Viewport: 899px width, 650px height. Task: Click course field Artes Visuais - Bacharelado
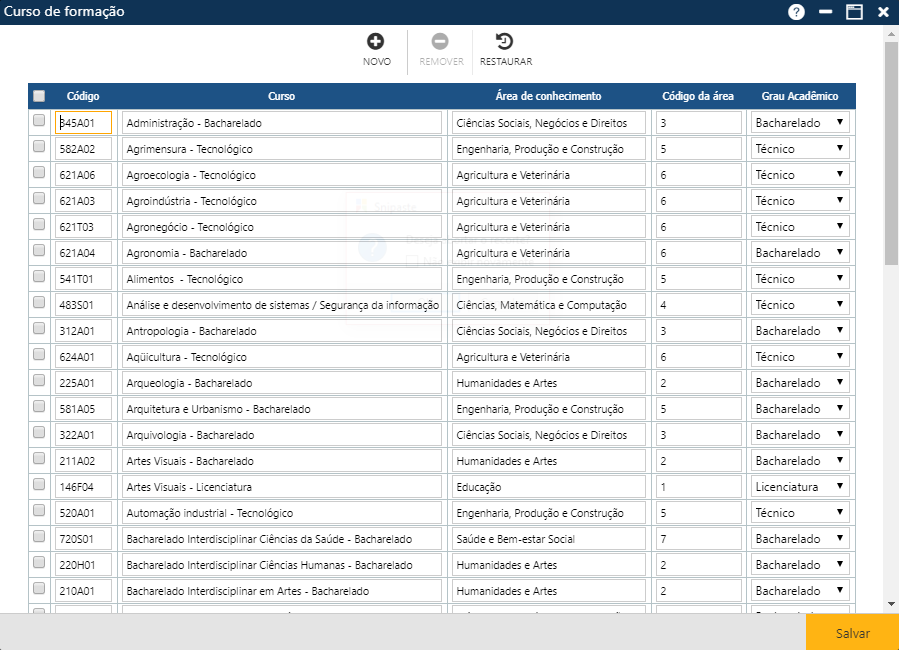pos(282,461)
